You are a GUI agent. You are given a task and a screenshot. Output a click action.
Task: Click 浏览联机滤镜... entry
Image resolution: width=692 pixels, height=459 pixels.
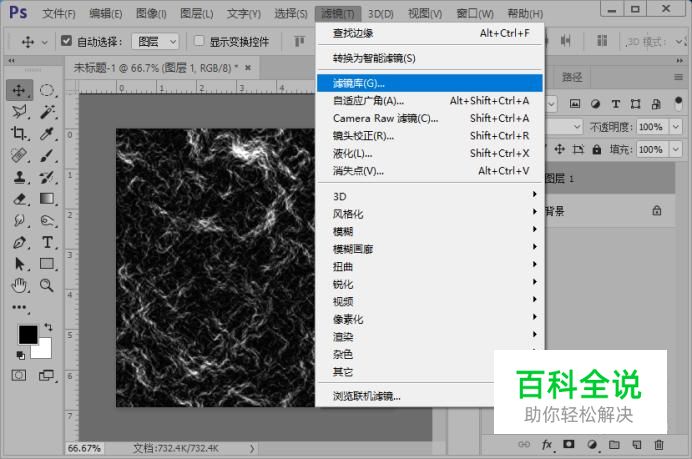pos(366,396)
